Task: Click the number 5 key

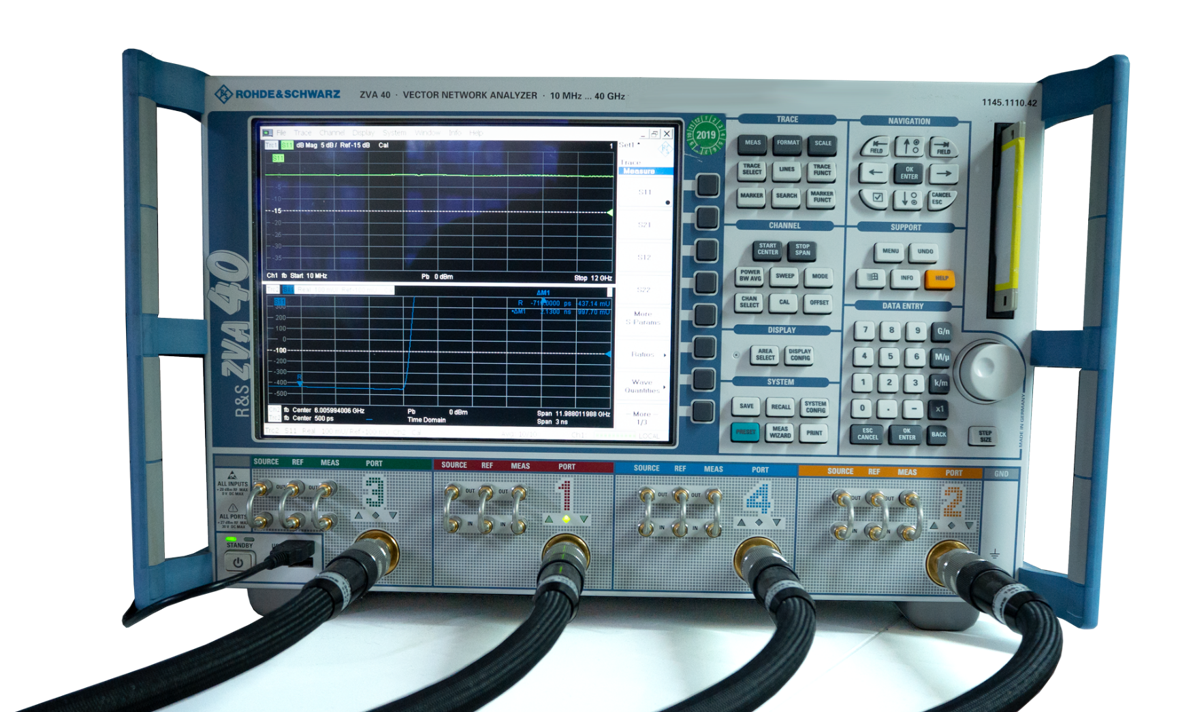Action: (889, 356)
